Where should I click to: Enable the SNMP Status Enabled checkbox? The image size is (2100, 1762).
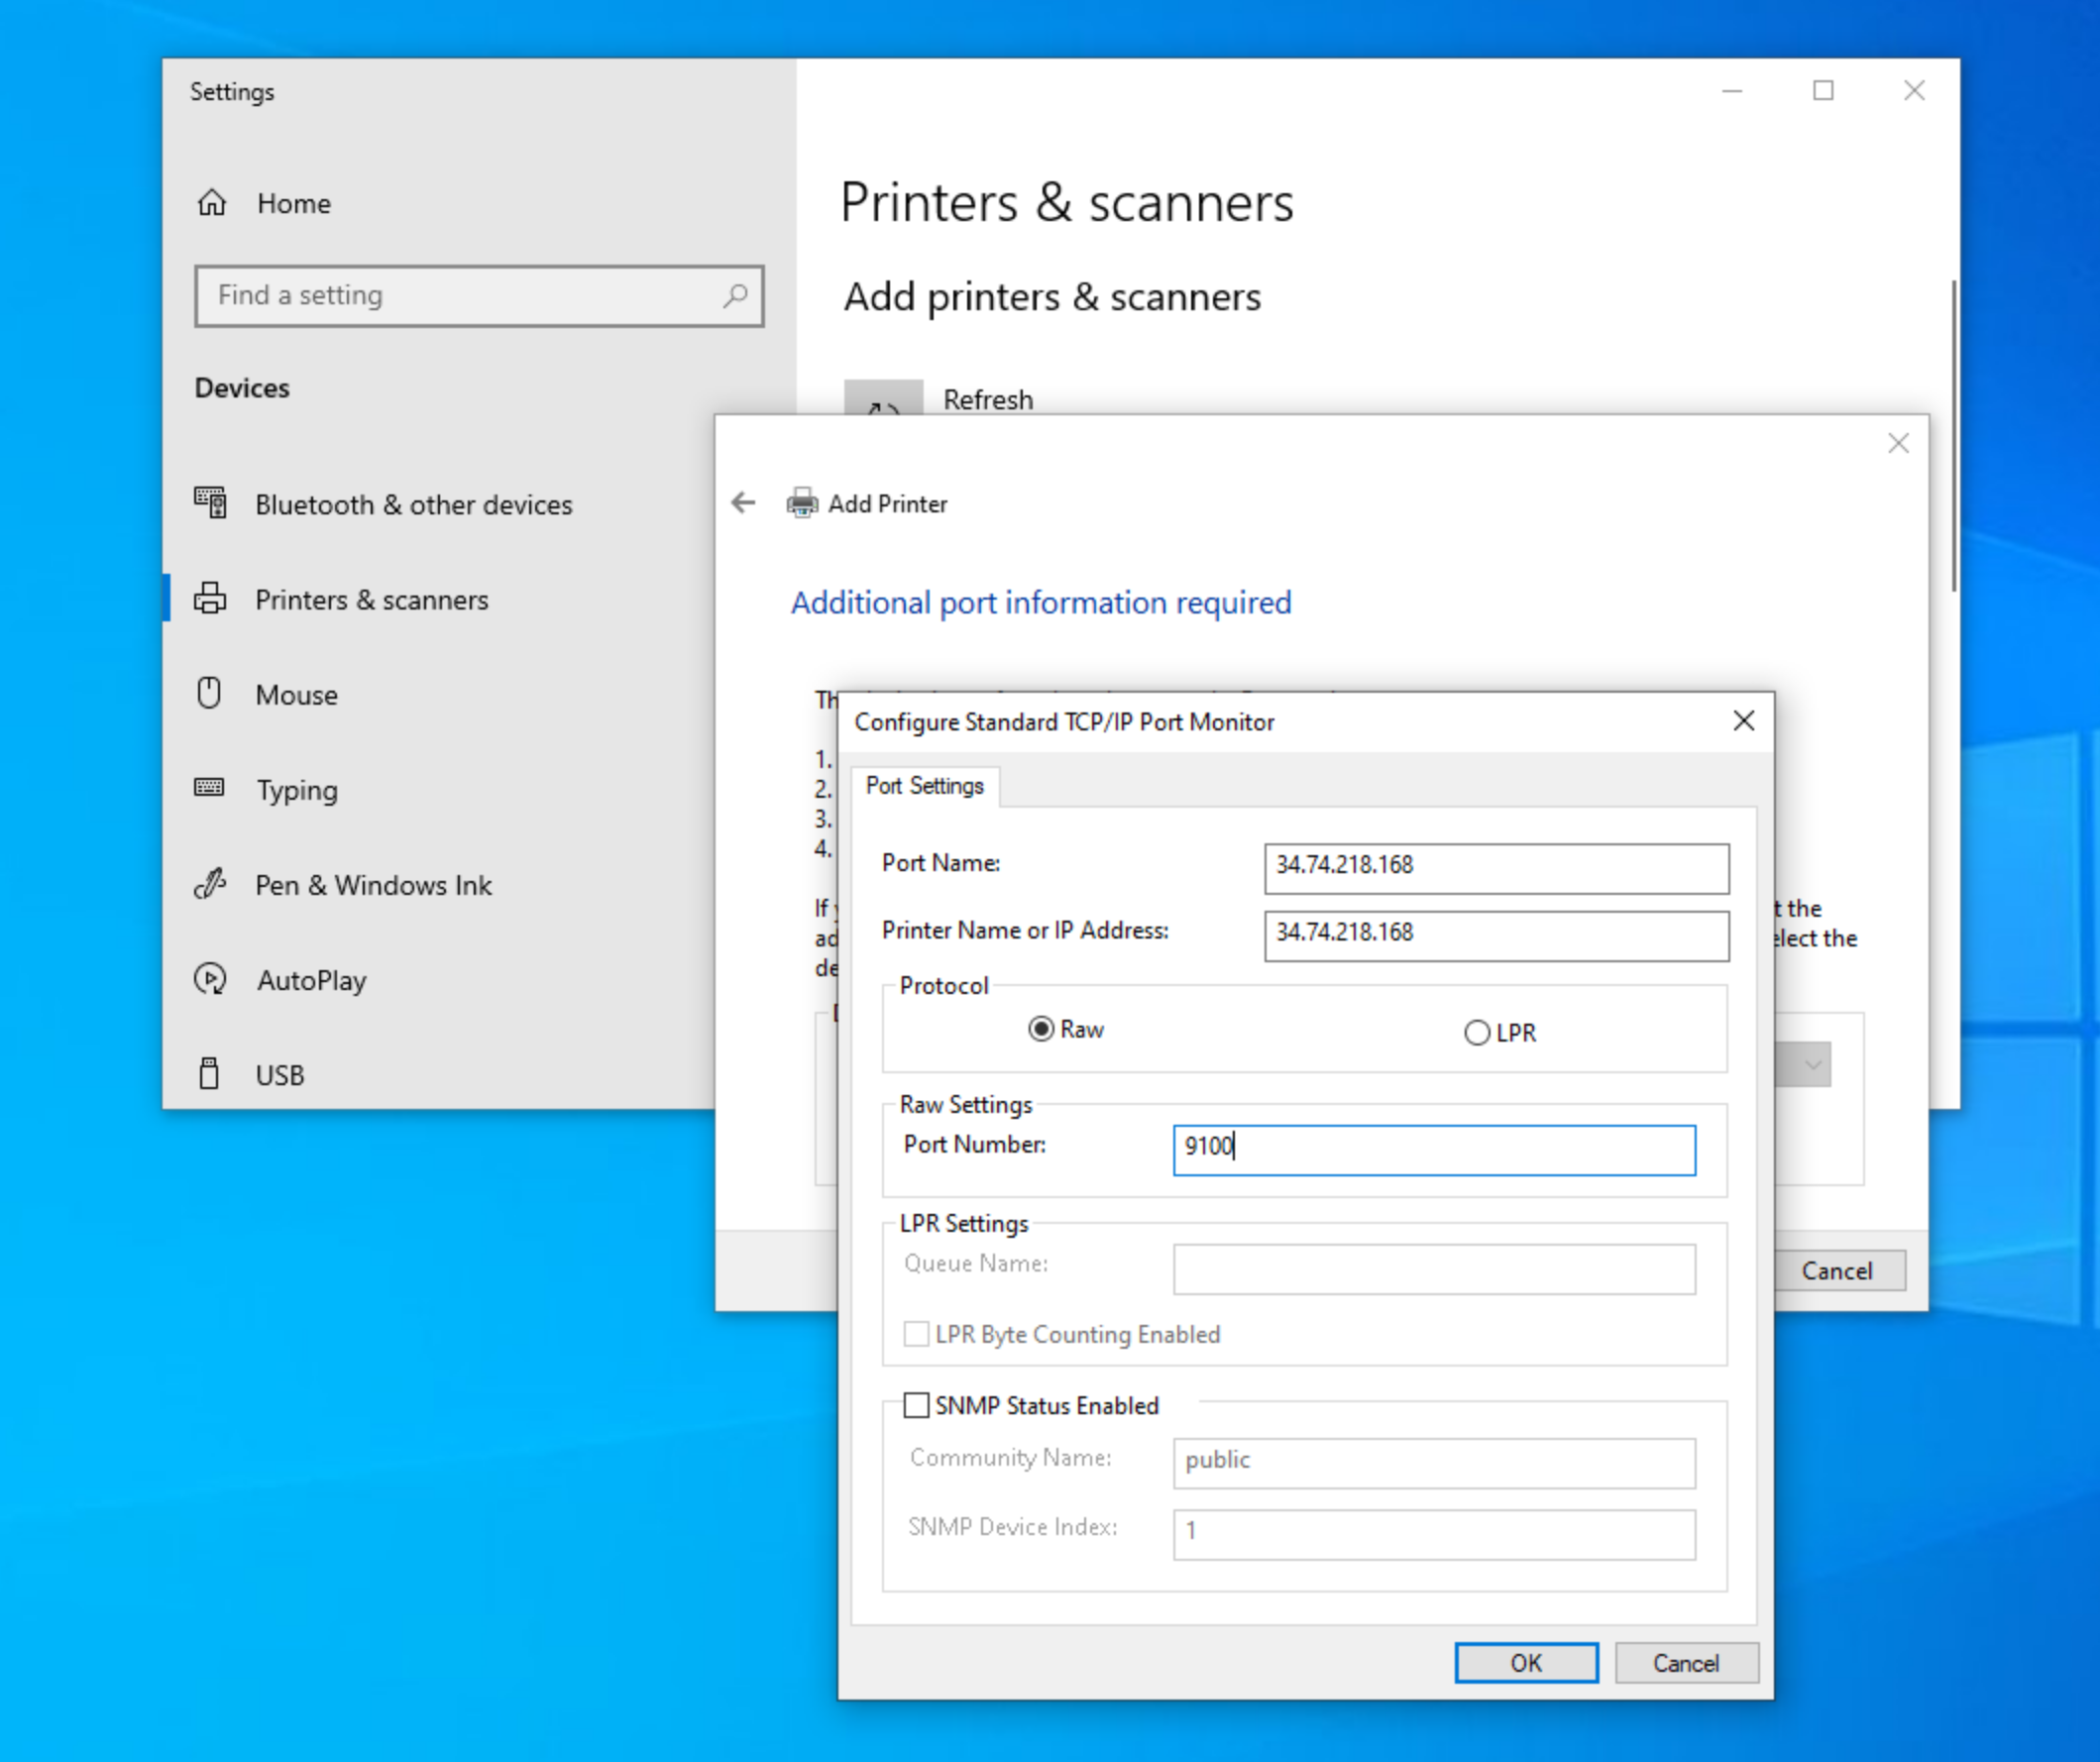pyautogui.click(x=916, y=1405)
